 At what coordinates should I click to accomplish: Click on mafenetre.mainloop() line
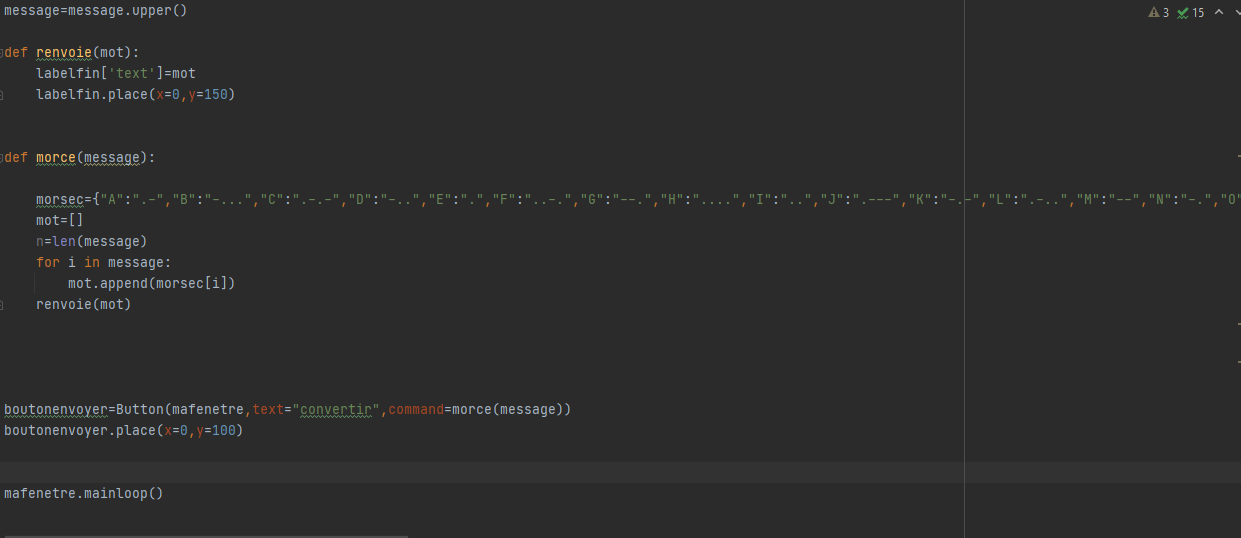(83, 493)
